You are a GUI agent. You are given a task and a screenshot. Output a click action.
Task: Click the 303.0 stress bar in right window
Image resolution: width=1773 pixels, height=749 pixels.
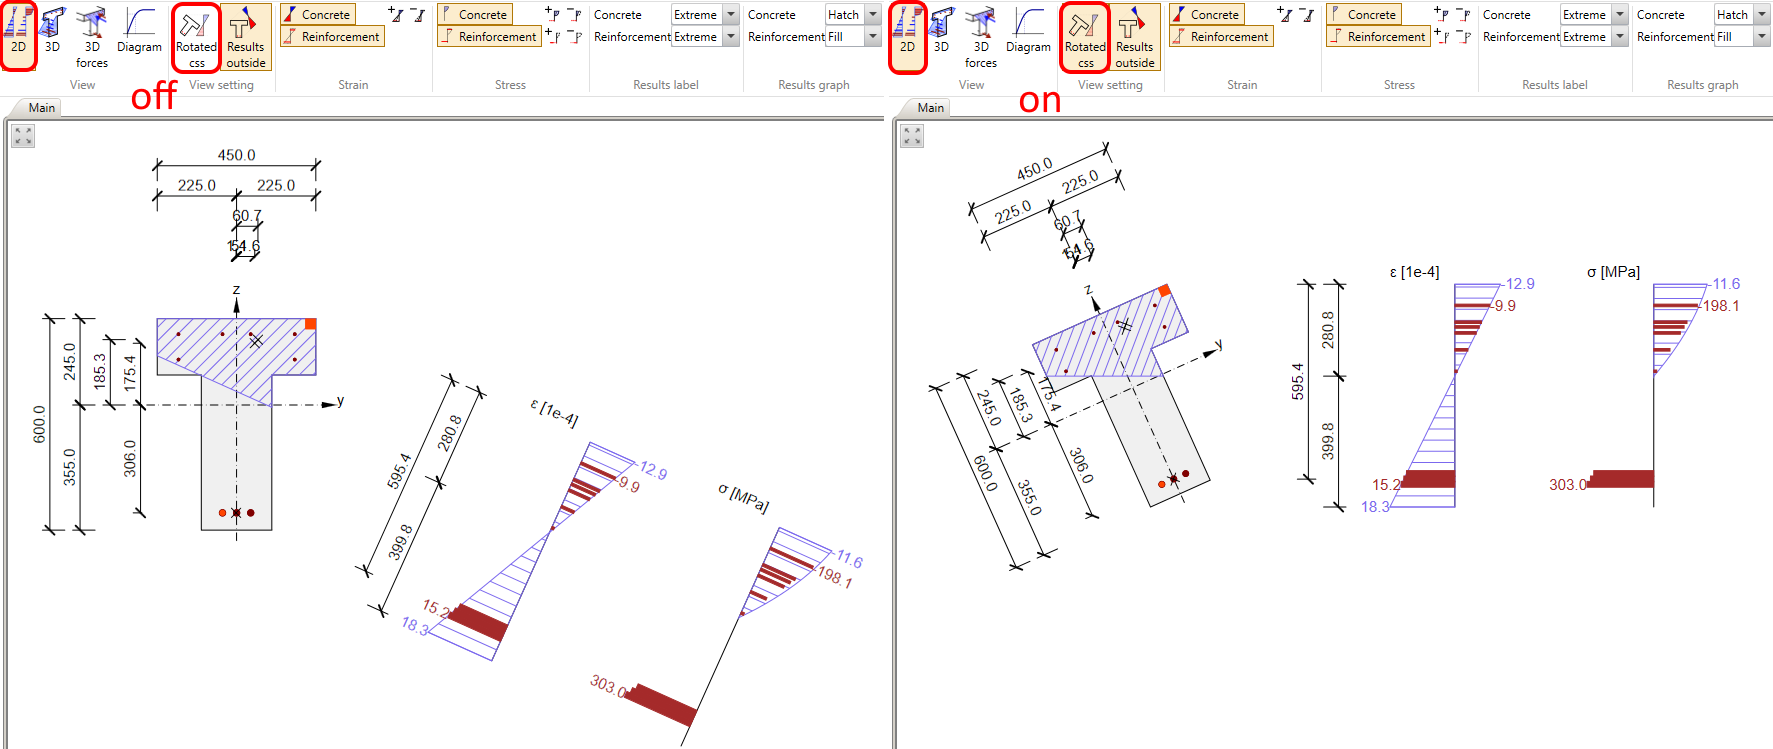[1622, 479]
